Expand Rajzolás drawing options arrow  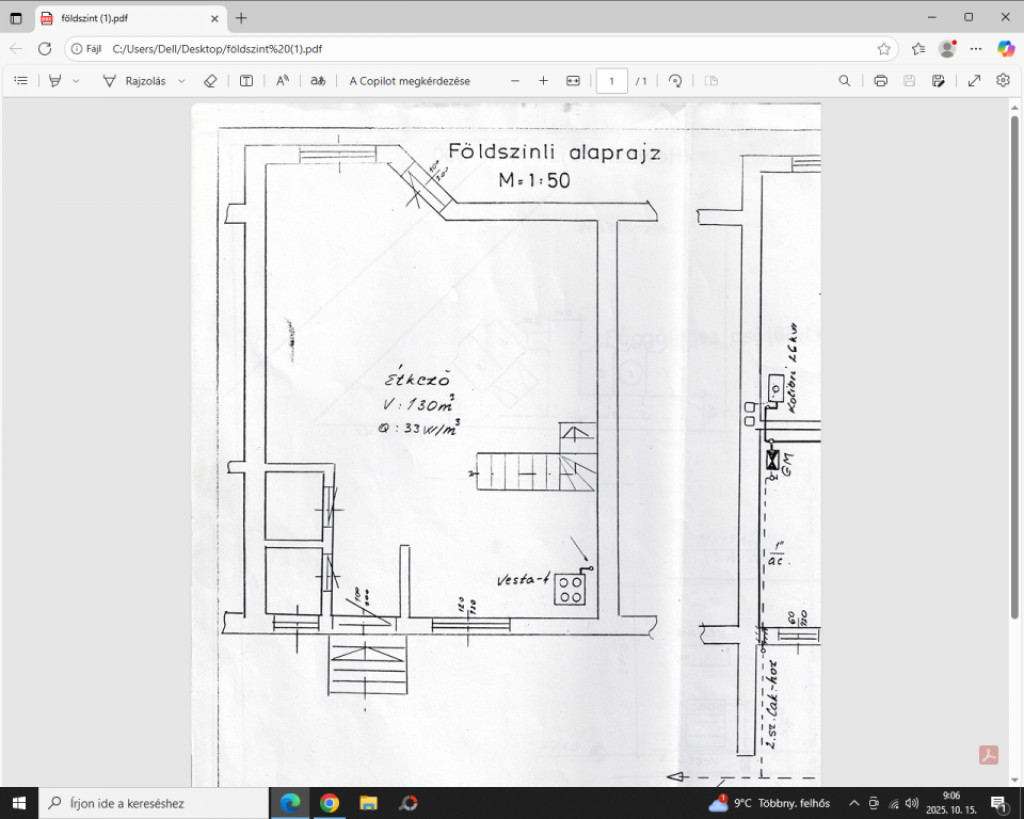pos(181,81)
